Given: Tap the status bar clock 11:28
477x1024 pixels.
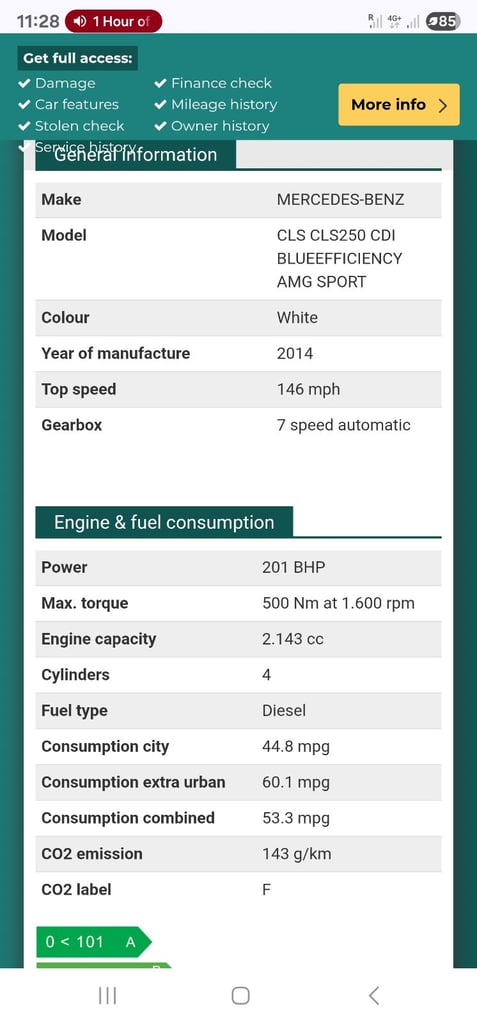Looking at the screenshot, I should click(x=37, y=21).
